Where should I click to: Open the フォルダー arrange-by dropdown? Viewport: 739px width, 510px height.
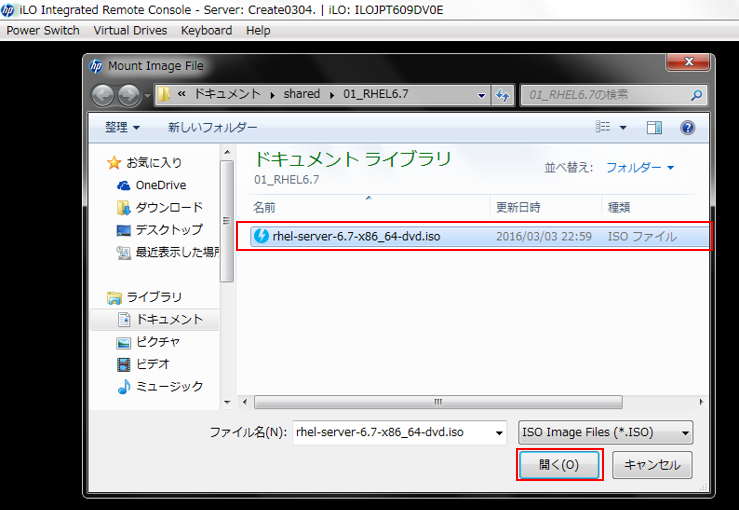click(640, 167)
